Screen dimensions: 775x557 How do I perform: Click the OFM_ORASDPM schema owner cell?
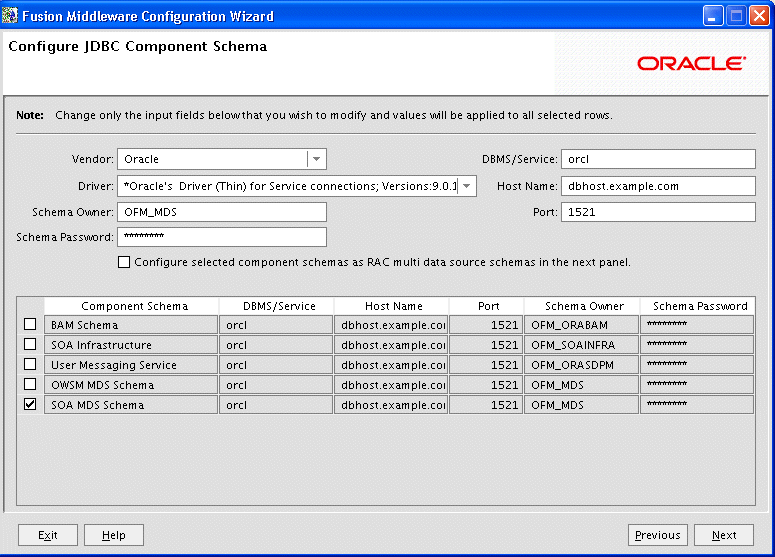tap(582, 365)
